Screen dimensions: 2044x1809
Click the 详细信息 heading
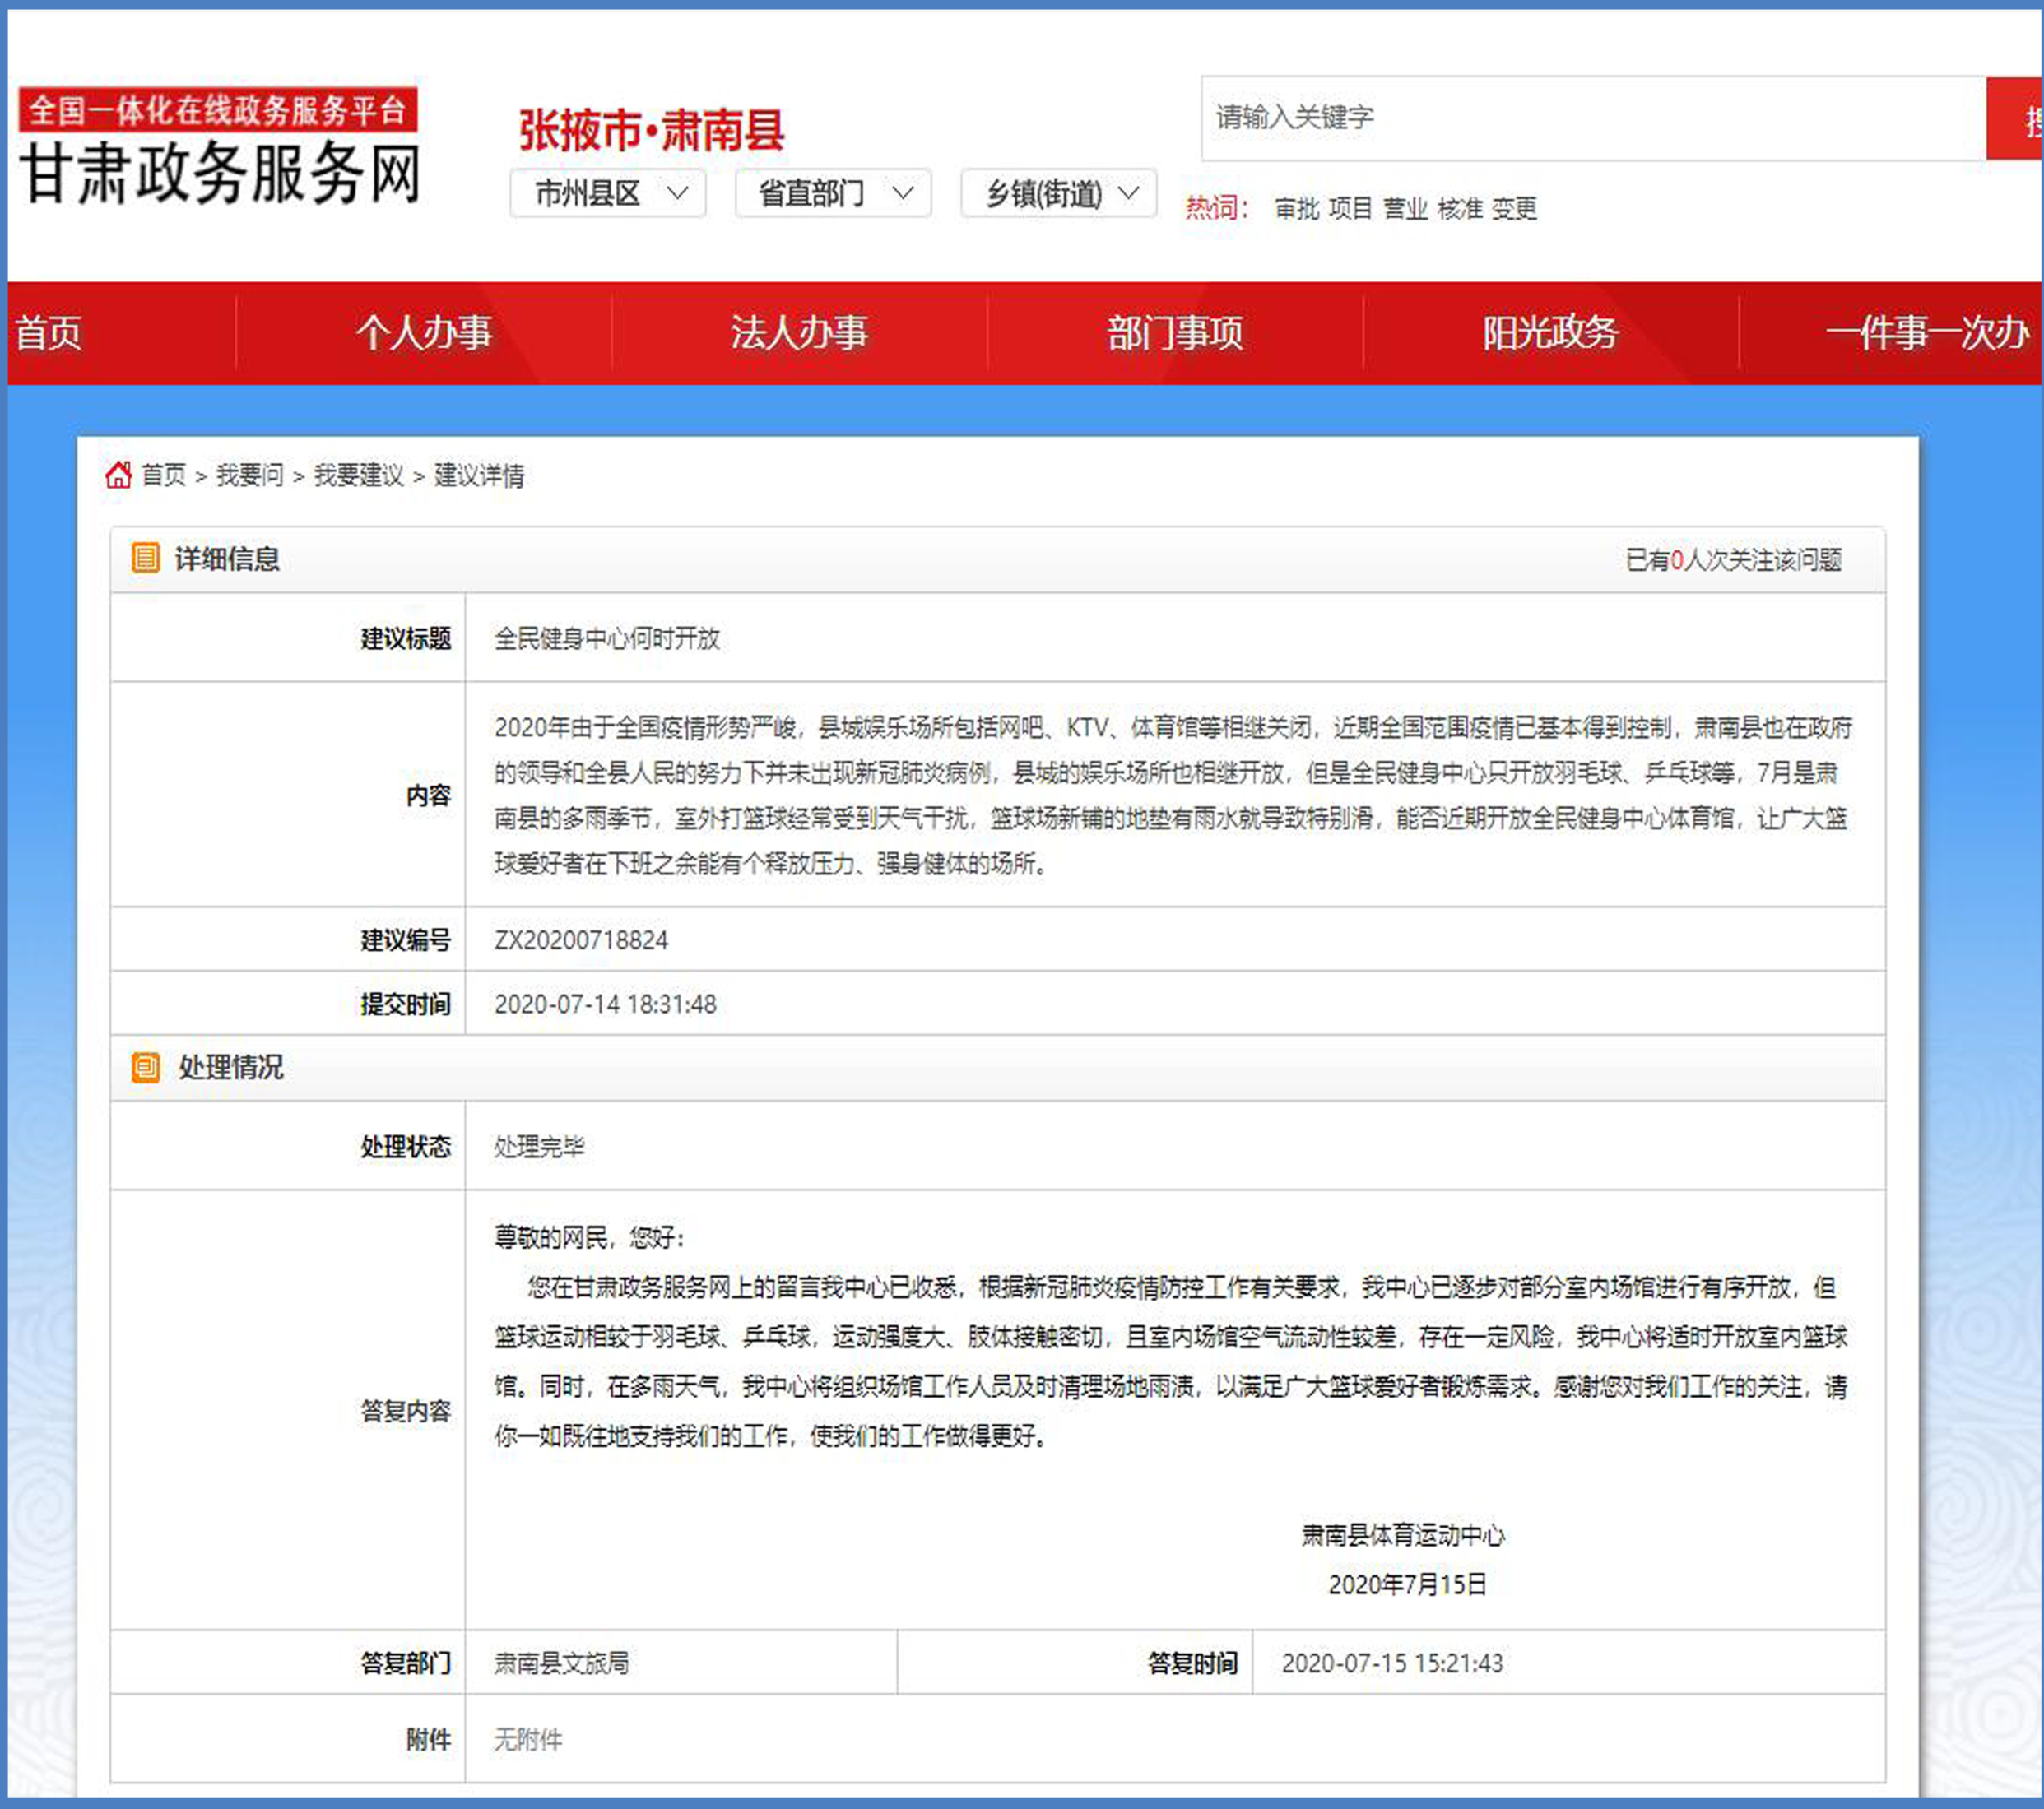227,559
